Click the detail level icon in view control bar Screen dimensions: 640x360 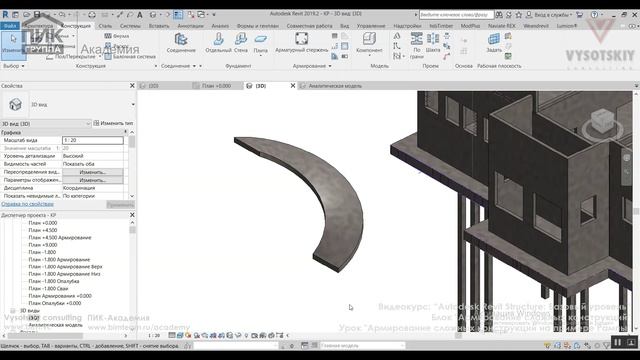(172, 335)
